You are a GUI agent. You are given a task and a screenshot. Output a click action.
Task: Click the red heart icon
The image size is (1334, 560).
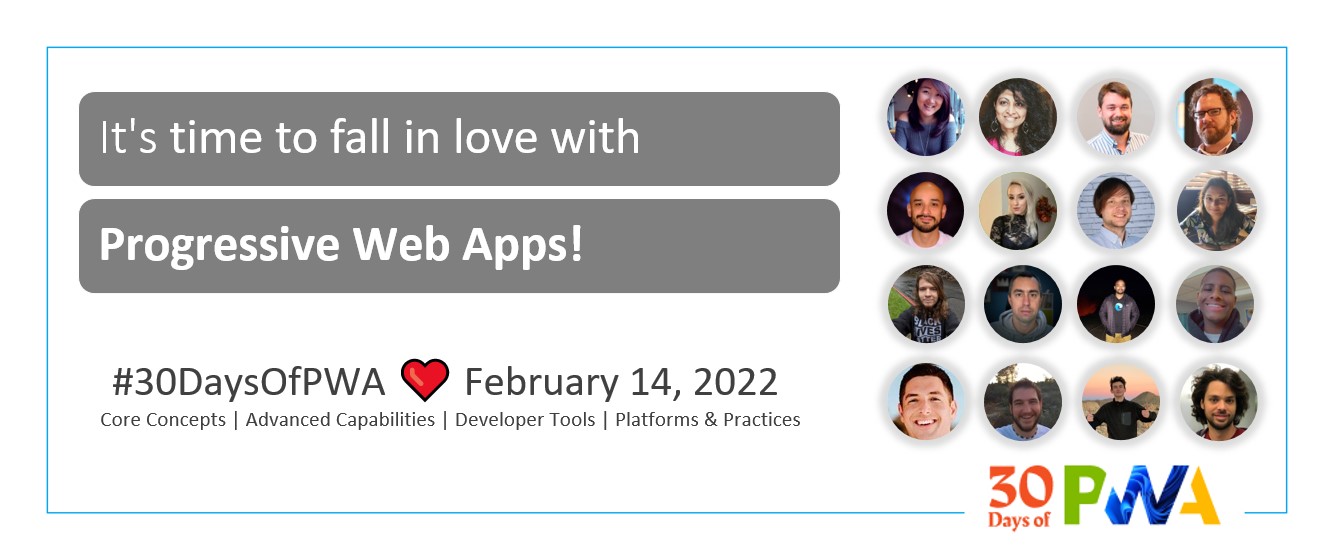(x=425, y=381)
